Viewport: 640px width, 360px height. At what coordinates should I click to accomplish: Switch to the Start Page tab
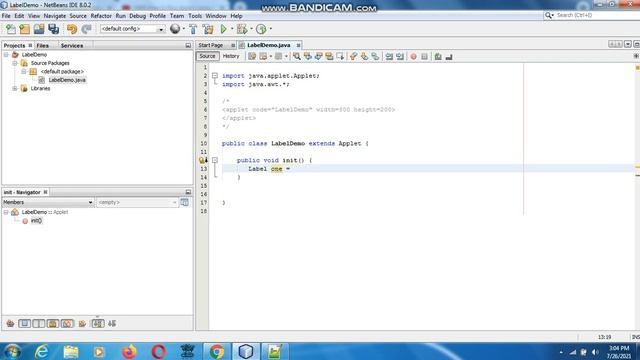pyautogui.click(x=211, y=45)
